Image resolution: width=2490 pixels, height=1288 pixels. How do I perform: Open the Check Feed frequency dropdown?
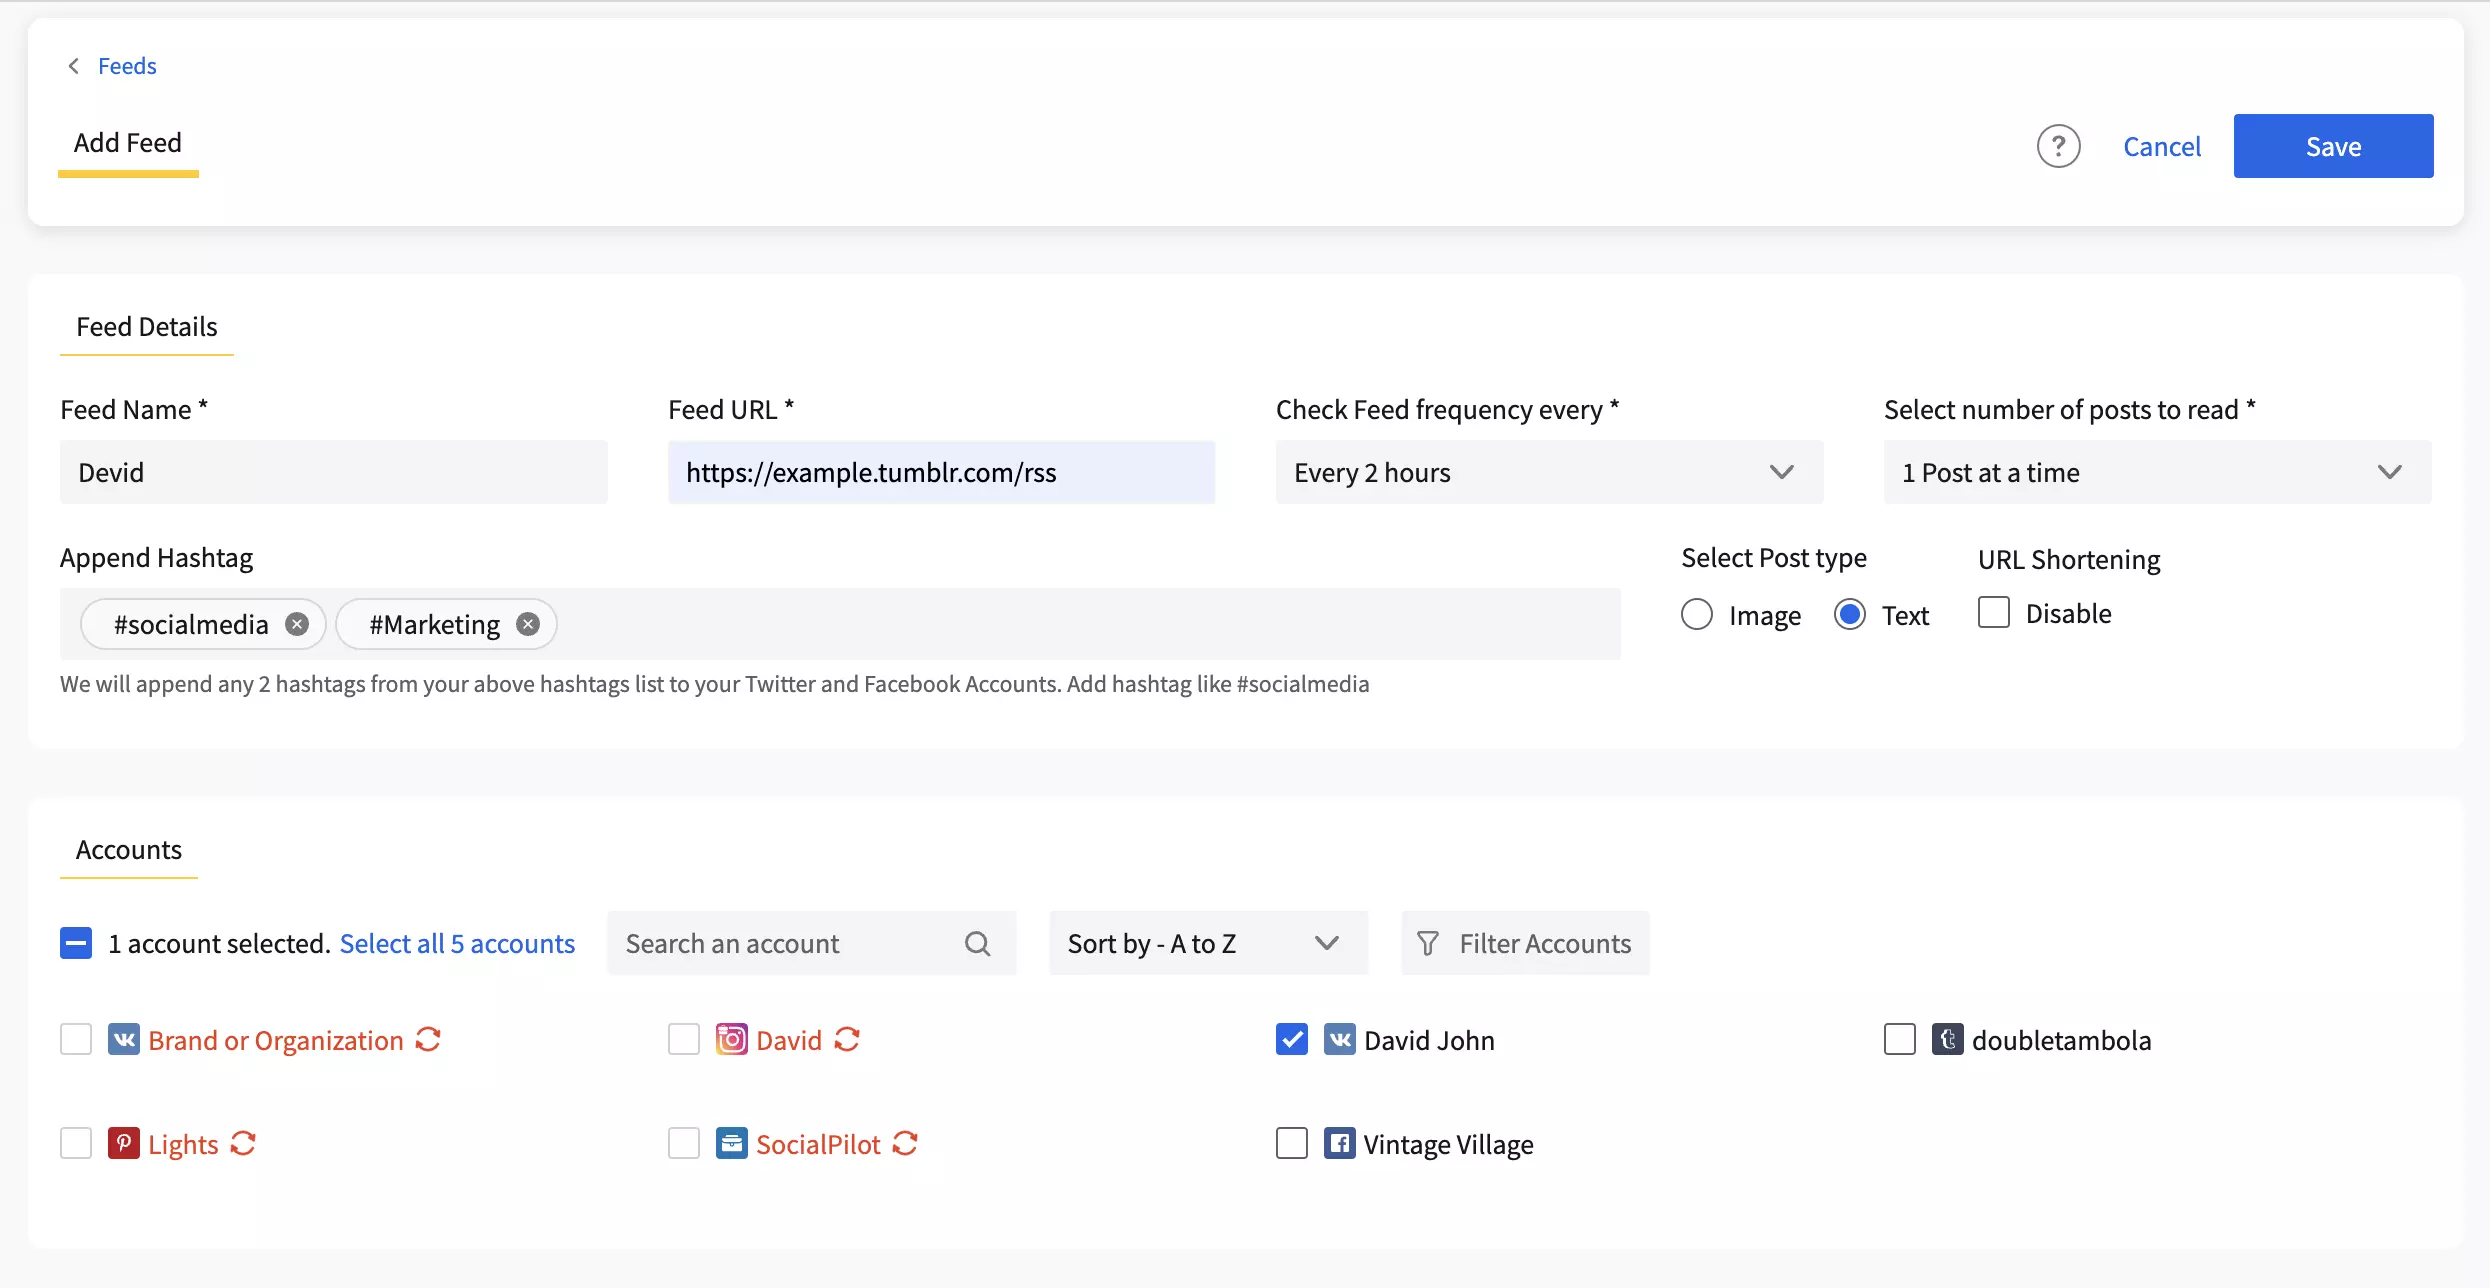pos(1549,472)
